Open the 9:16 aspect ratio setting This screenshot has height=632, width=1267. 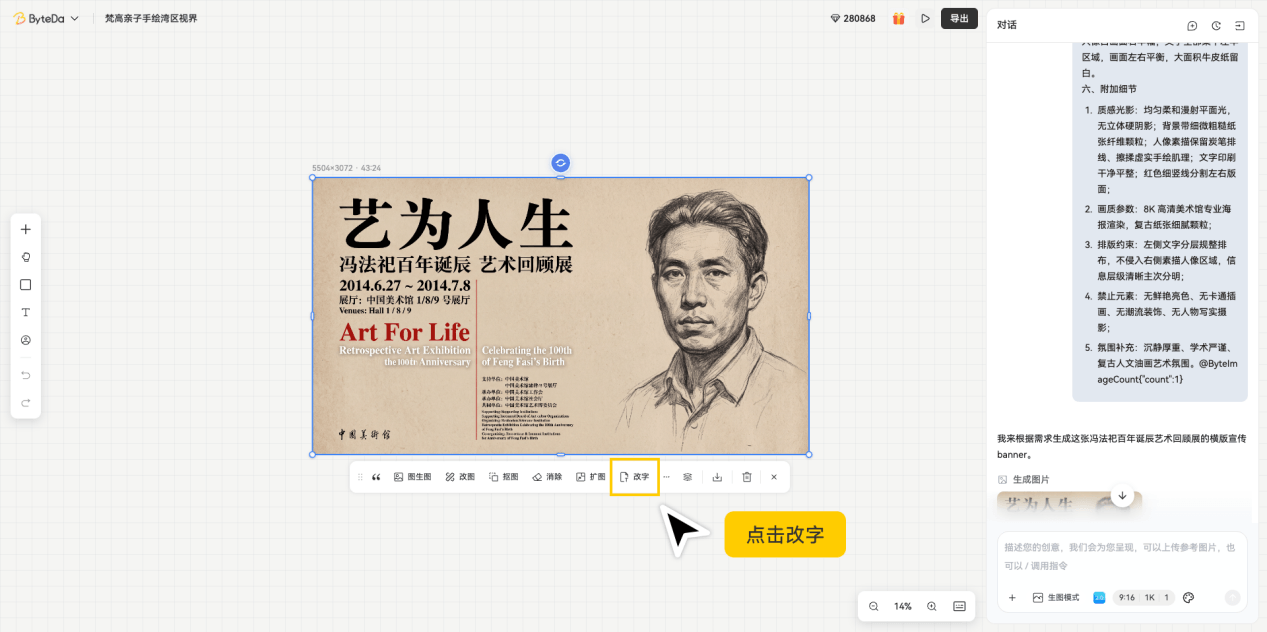point(1127,597)
